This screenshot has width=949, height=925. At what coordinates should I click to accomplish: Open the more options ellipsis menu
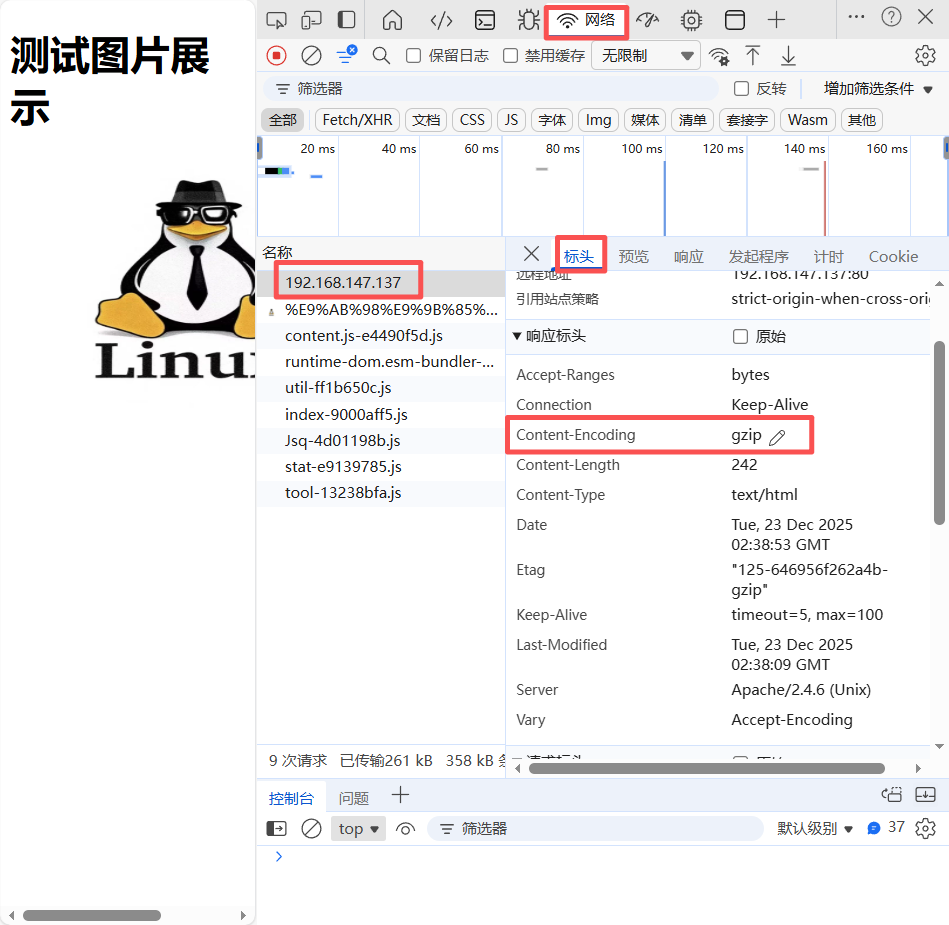[x=856, y=17]
